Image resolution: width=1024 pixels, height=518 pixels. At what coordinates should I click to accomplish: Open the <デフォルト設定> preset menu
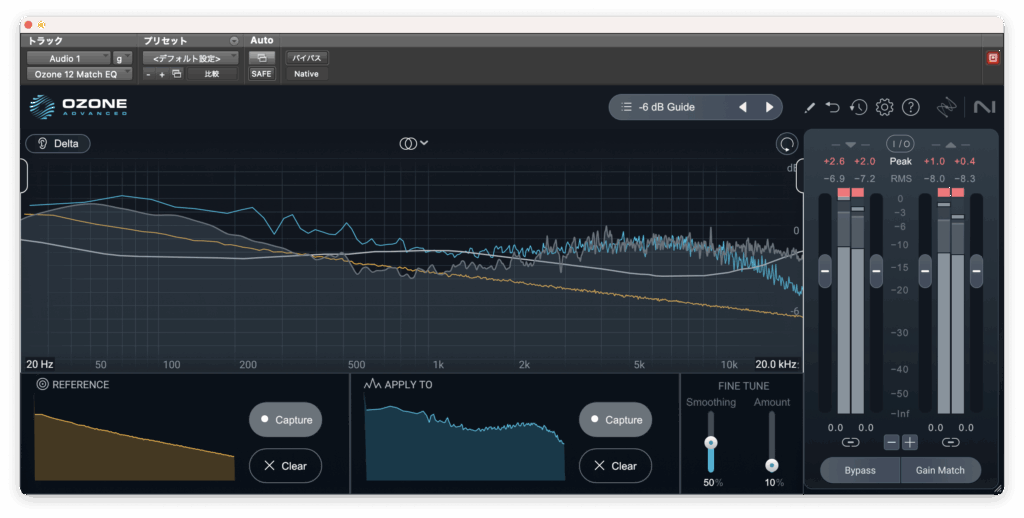[189, 58]
